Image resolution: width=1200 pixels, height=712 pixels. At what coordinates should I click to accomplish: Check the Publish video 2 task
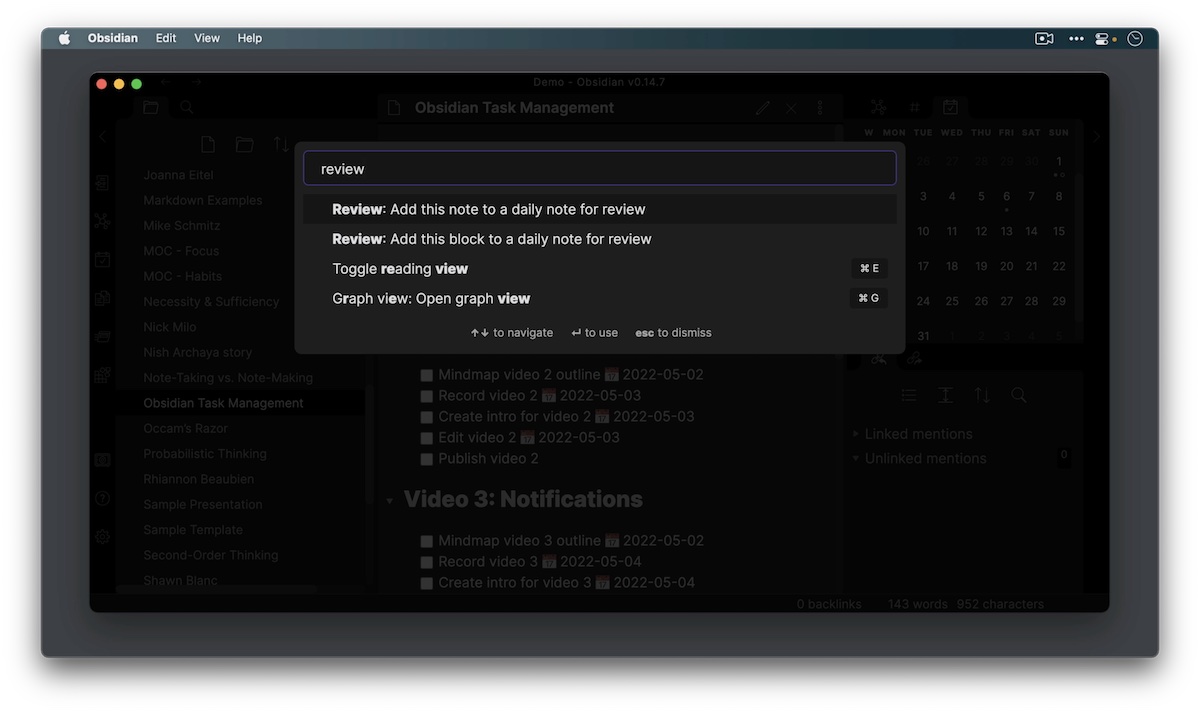point(426,459)
